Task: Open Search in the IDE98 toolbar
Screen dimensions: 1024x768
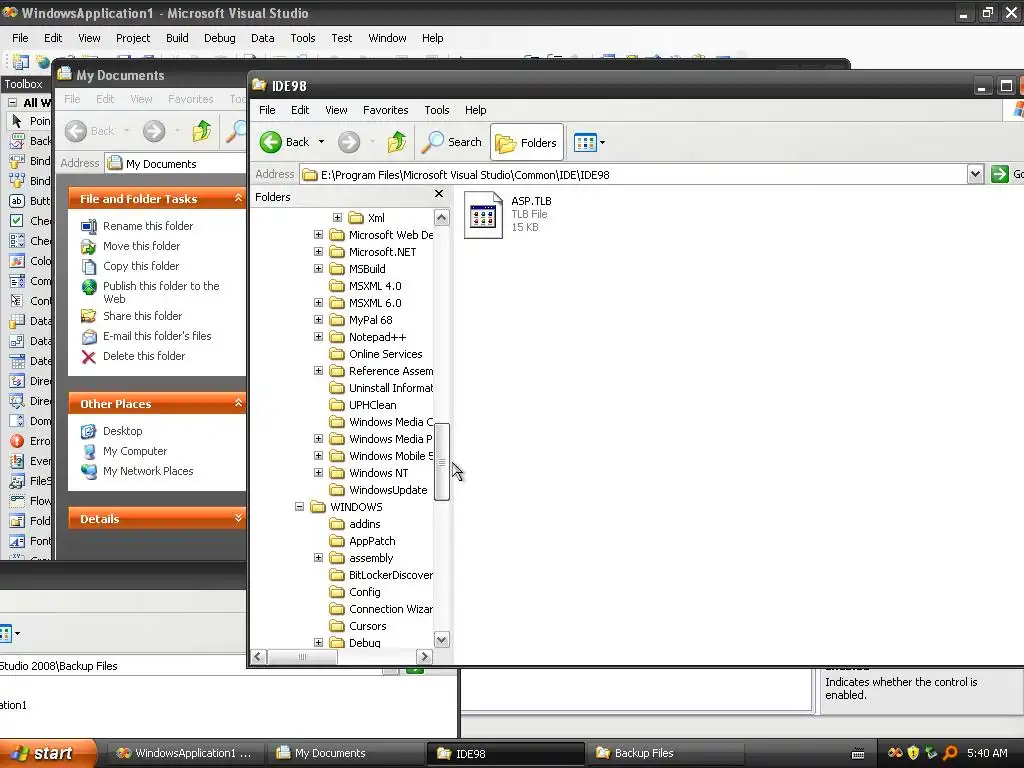Action: 451,142
